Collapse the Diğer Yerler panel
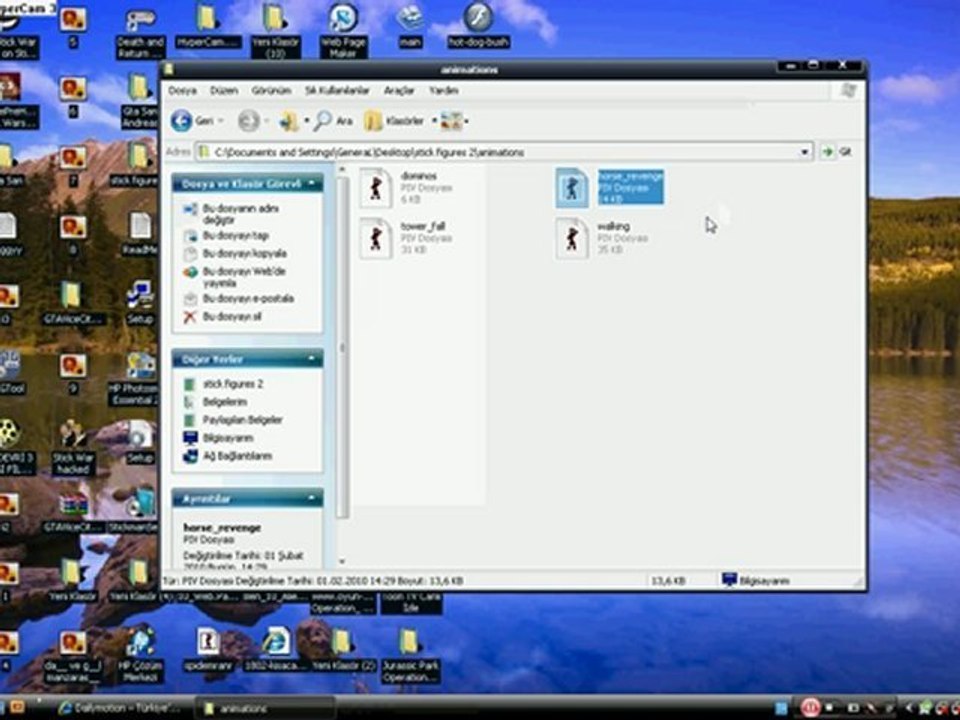The width and height of the screenshot is (960, 720). 312,358
